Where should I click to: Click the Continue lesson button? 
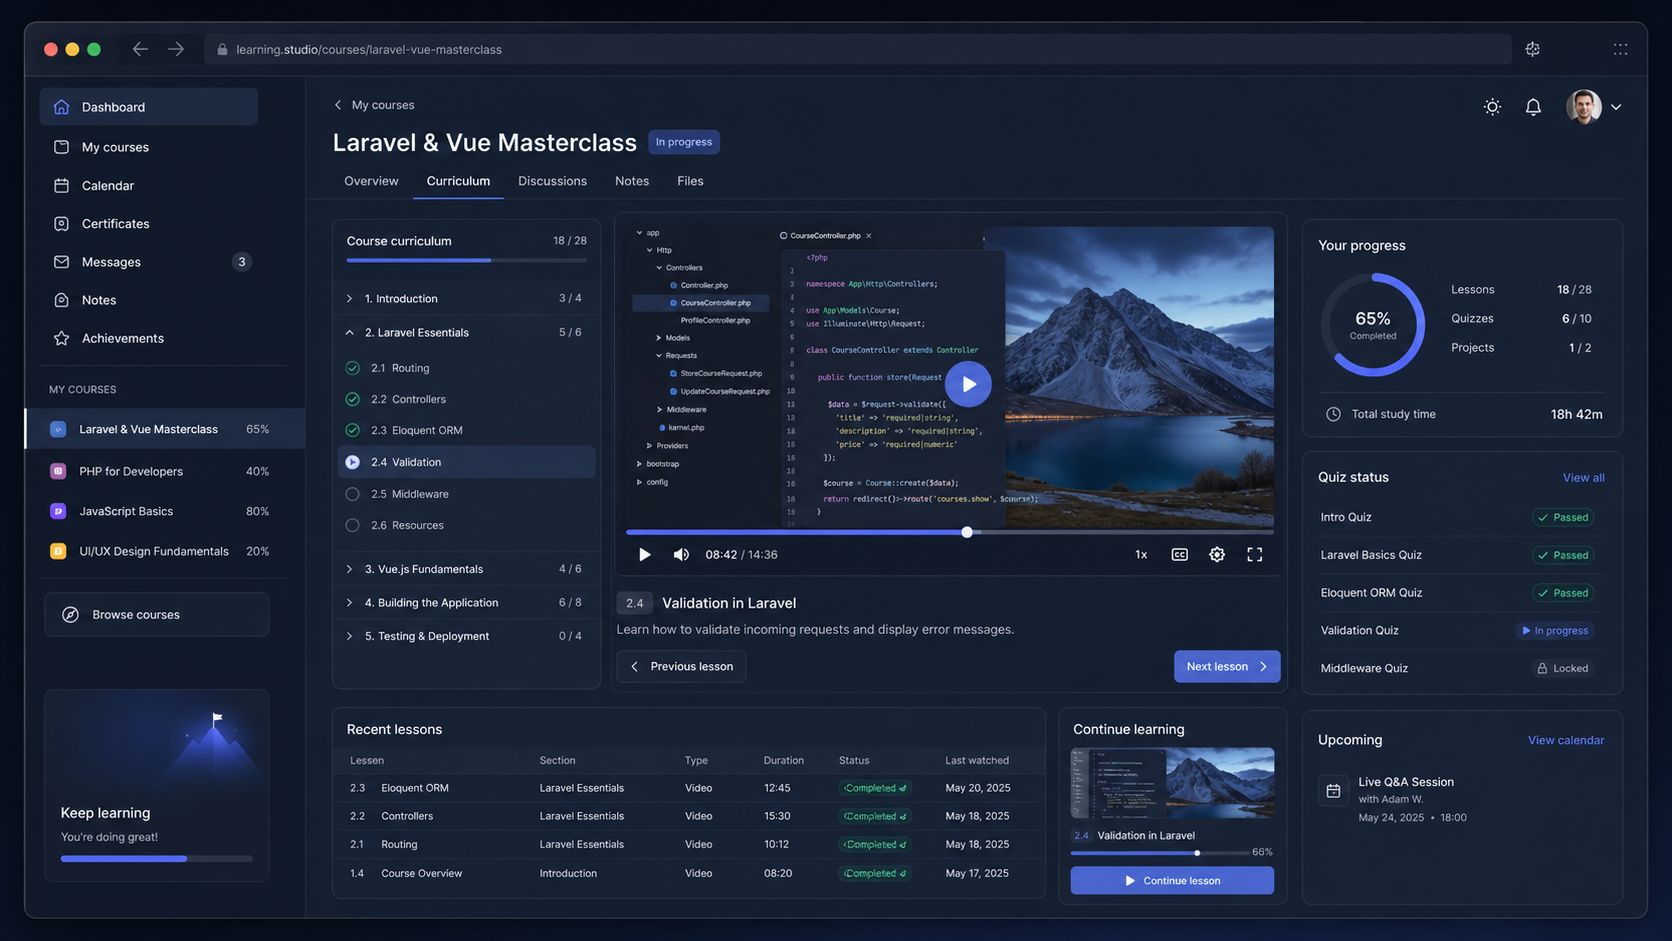(x=1172, y=881)
